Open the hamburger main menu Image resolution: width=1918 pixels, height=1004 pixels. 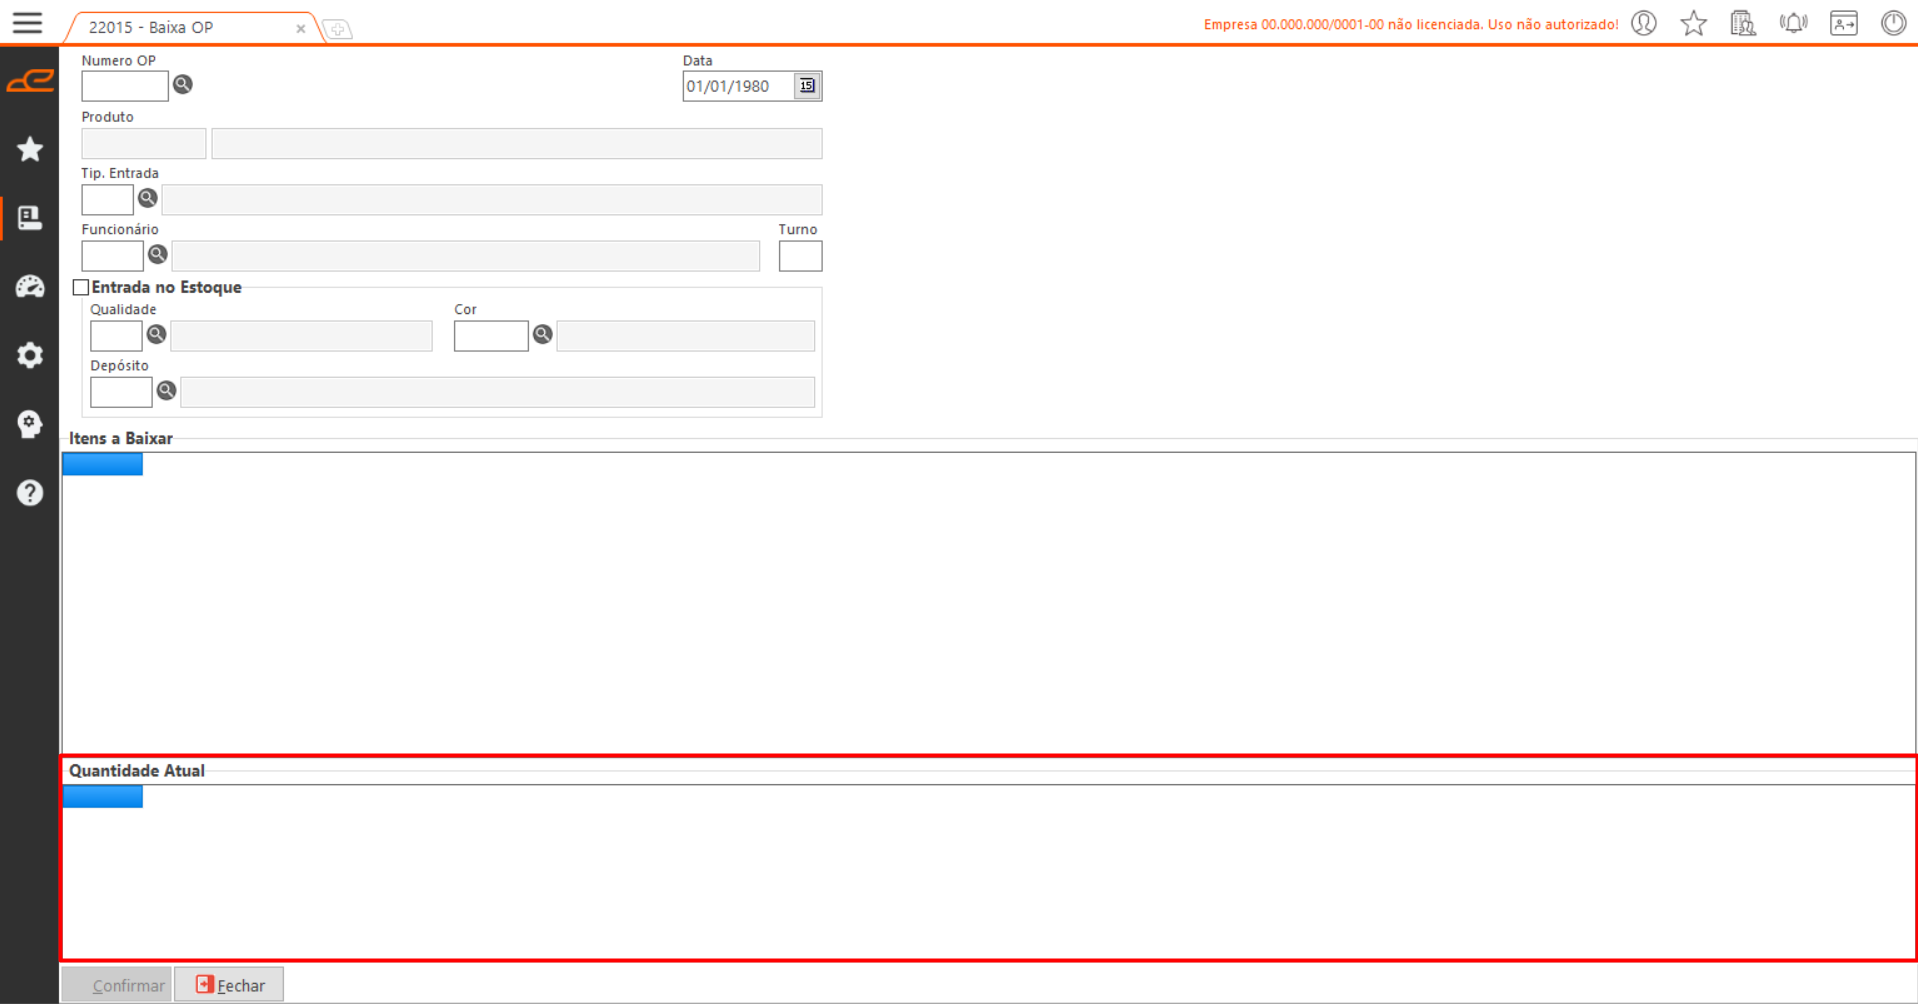click(27, 23)
